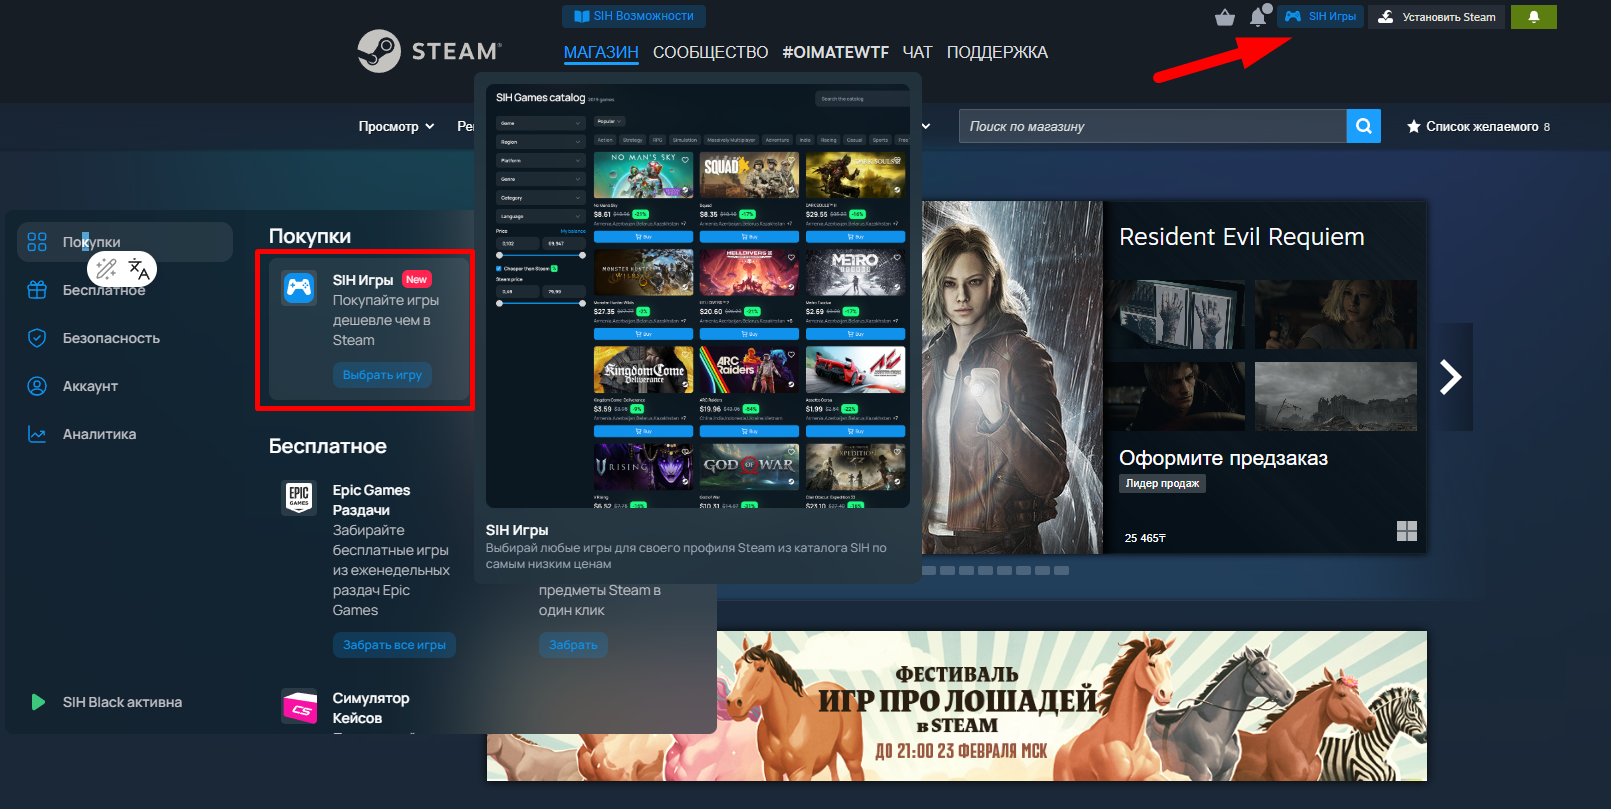Image resolution: width=1611 pixels, height=809 pixels.
Task: Click the magic wand icon in floating popup
Action: pos(107,268)
